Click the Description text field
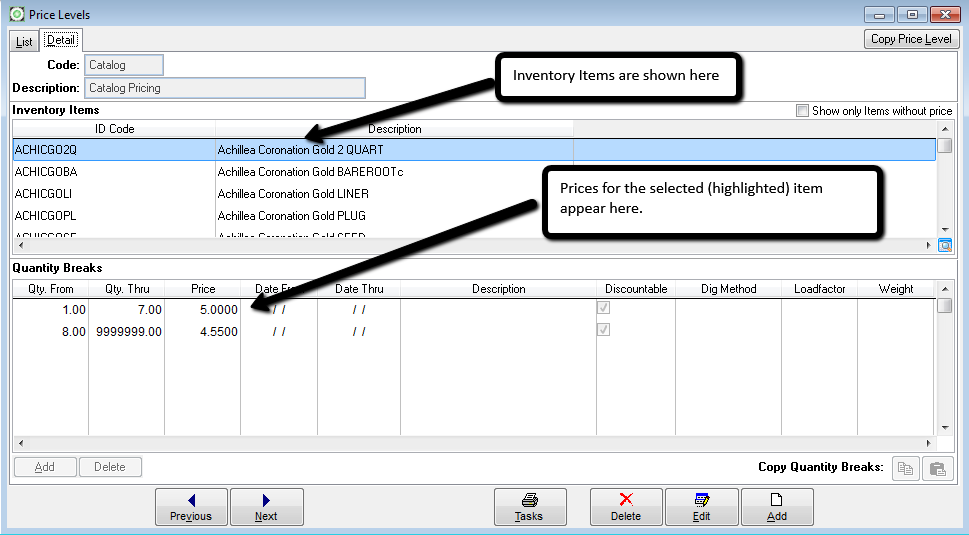 pyautogui.click(x=224, y=88)
